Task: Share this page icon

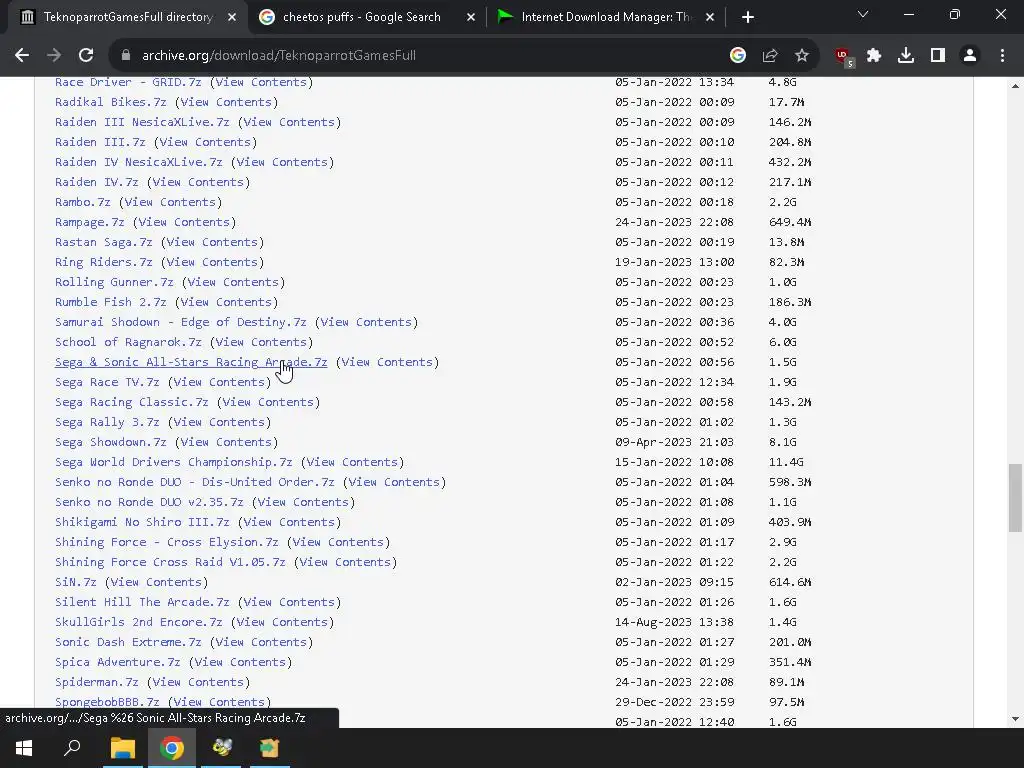Action: click(770, 56)
